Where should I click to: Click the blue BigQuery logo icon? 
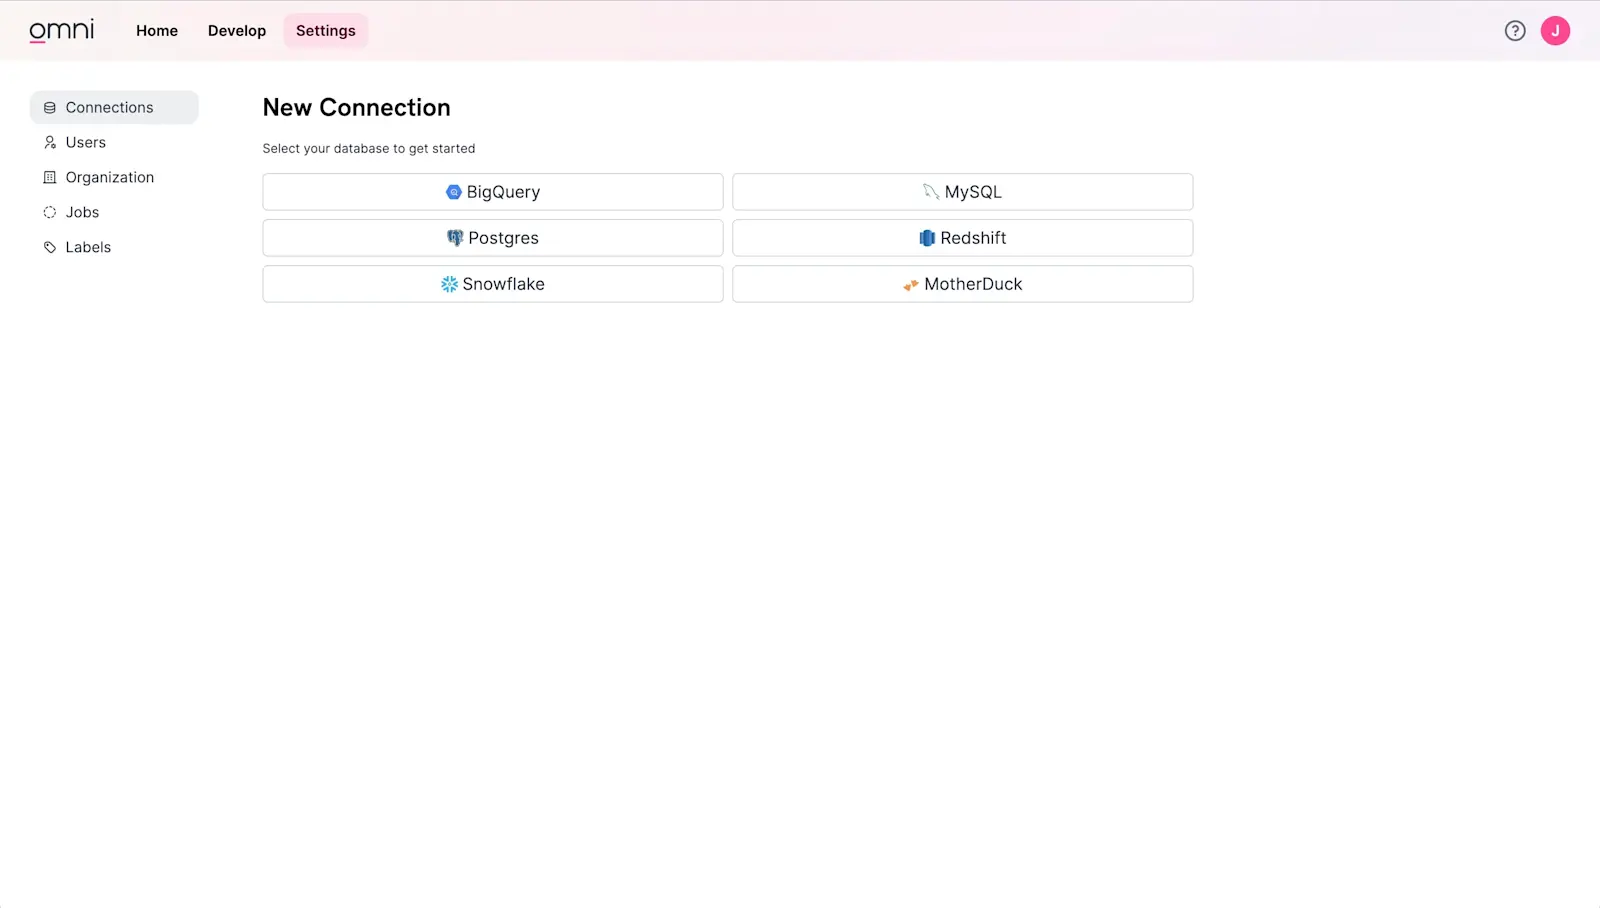[453, 192]
